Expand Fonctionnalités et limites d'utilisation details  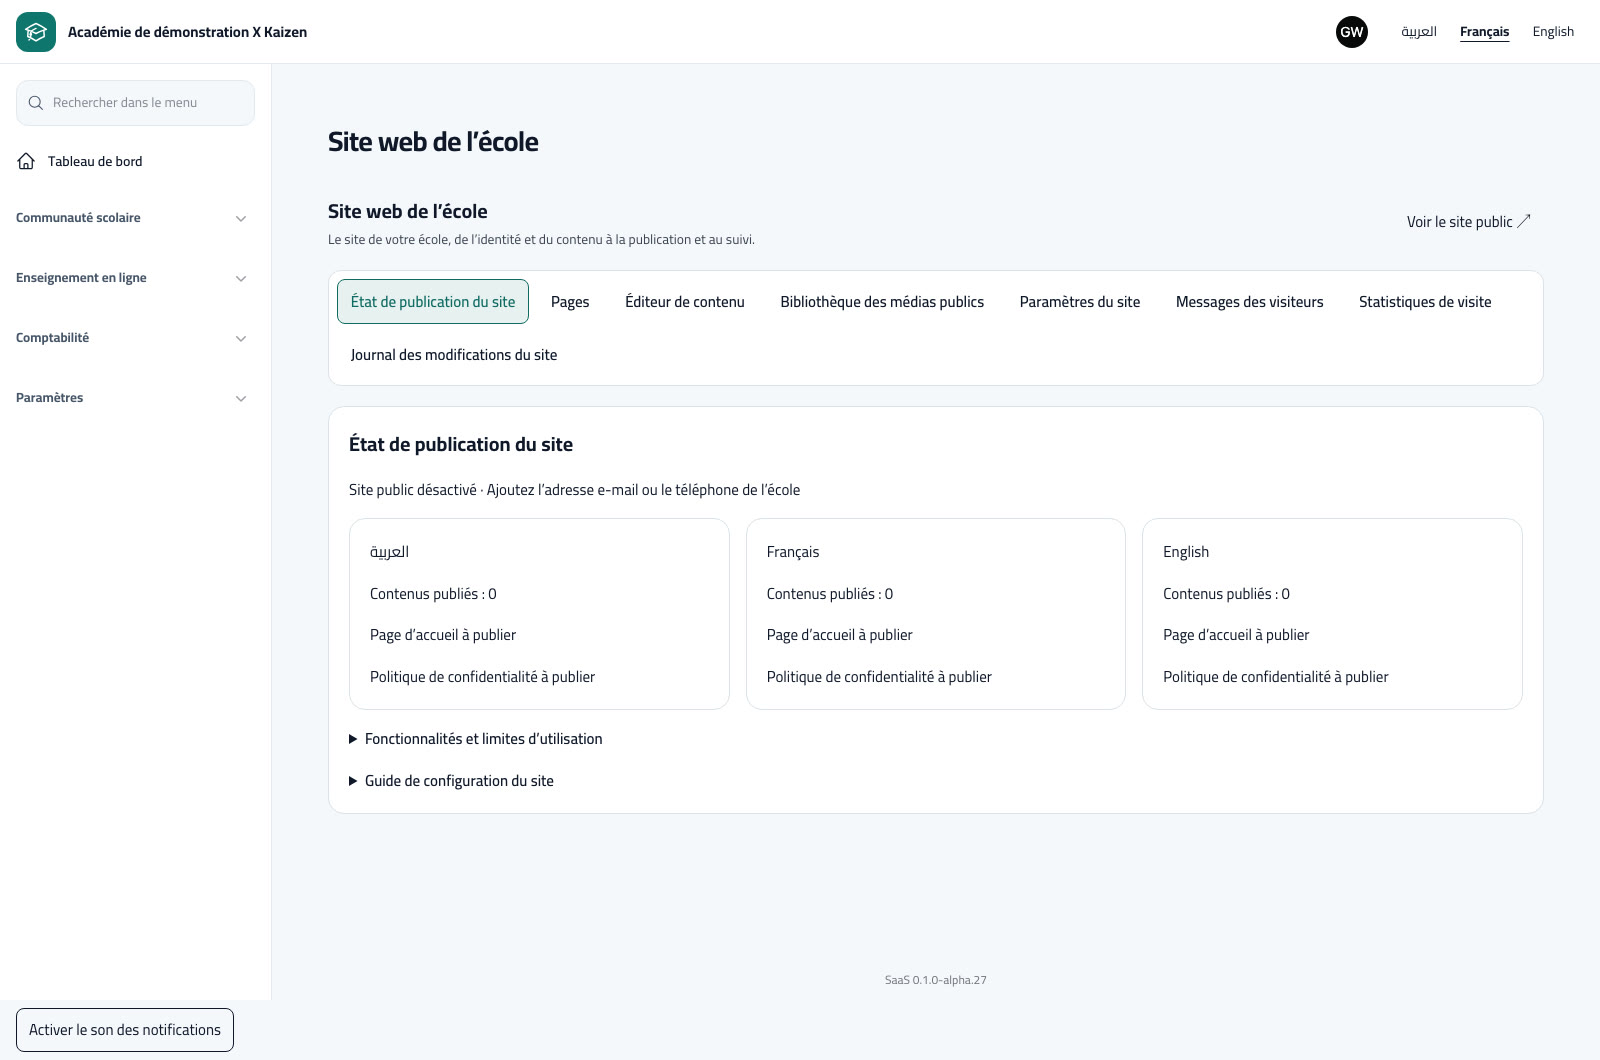476,739
